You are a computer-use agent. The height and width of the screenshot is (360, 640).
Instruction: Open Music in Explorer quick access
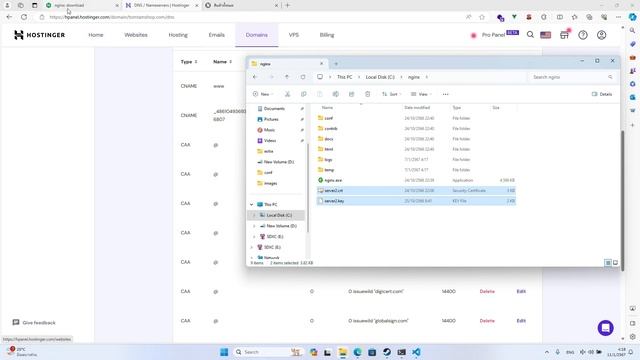point(269,130)
